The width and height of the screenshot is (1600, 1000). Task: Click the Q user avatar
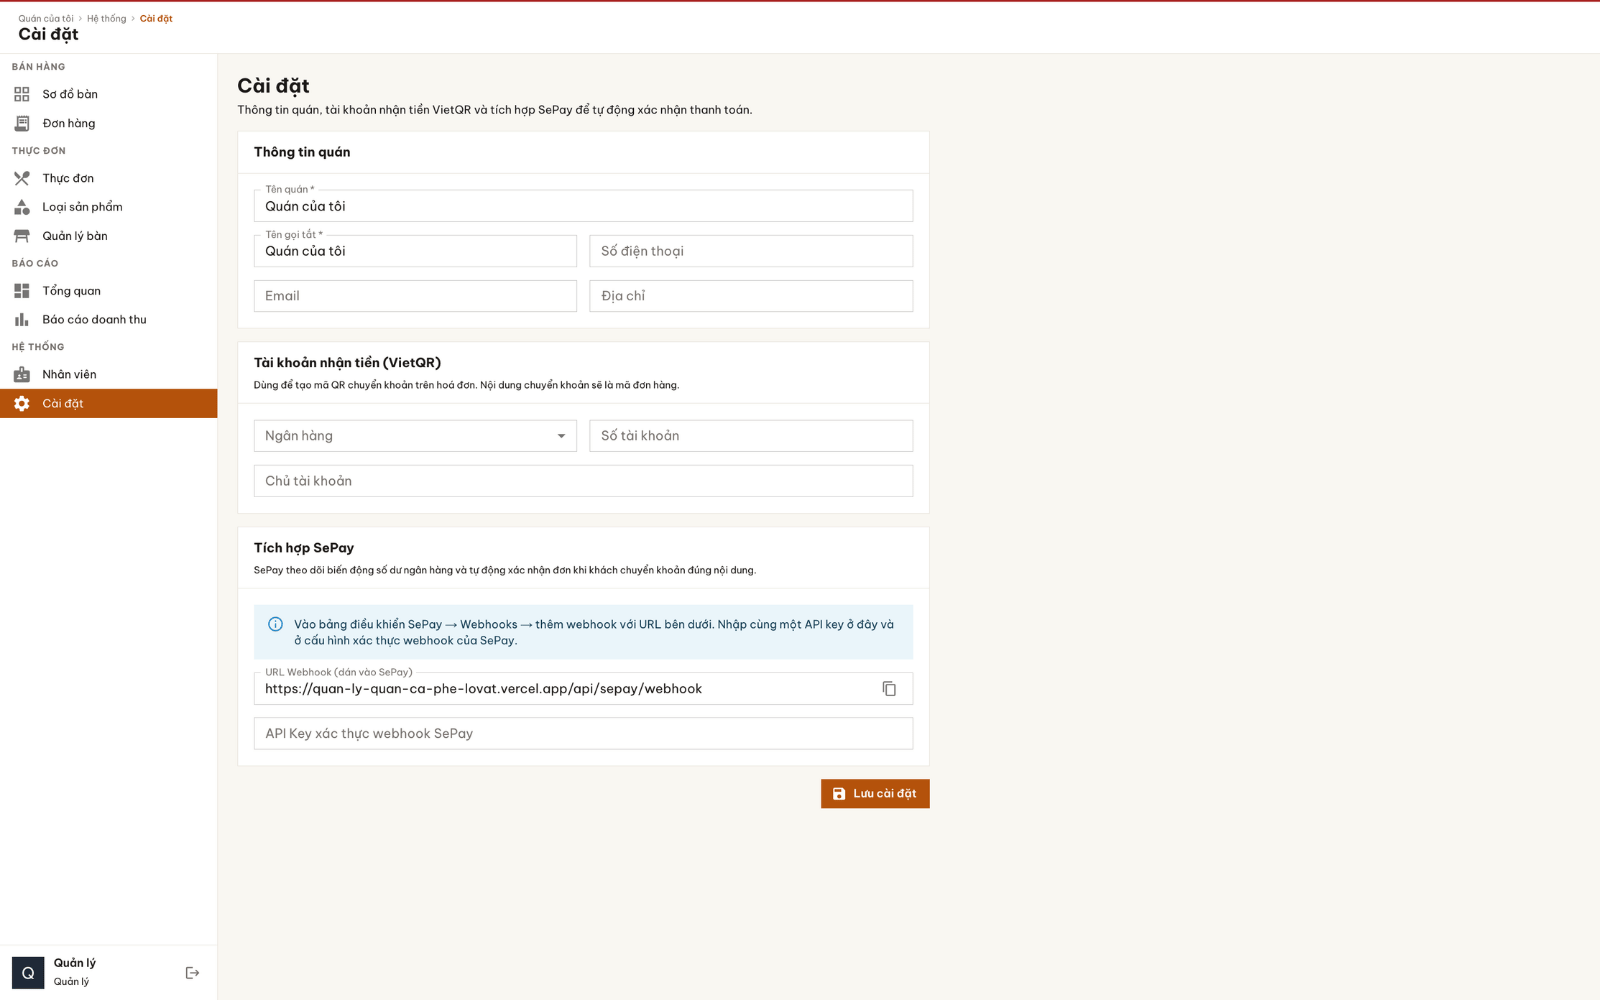[x=28, y=973]
